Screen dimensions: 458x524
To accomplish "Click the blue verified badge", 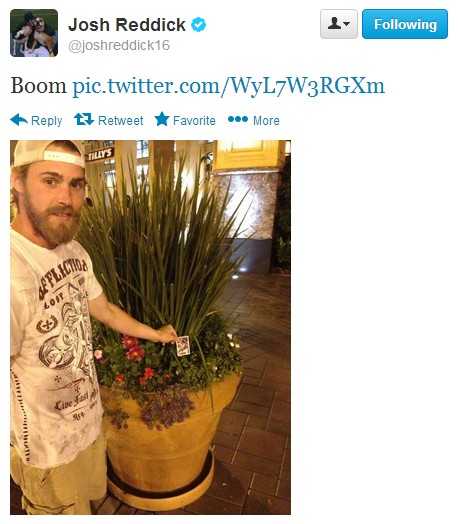I will (x=198, y=24).
